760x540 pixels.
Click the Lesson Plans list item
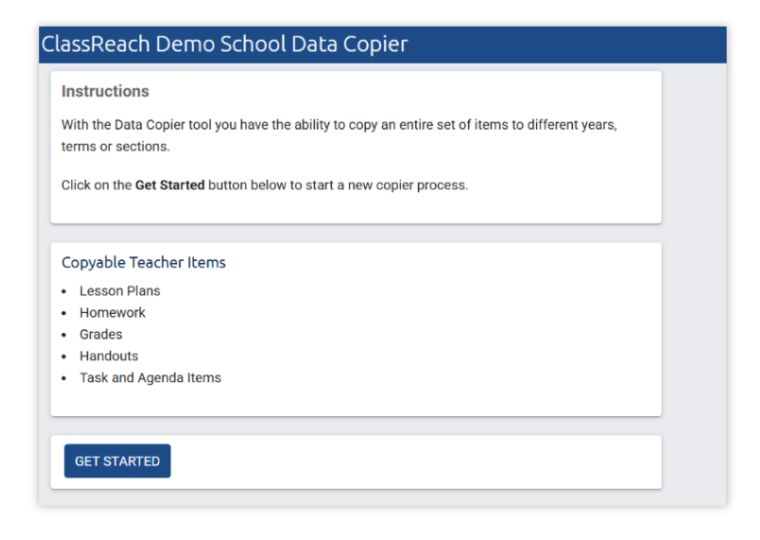tap(120, 291)
